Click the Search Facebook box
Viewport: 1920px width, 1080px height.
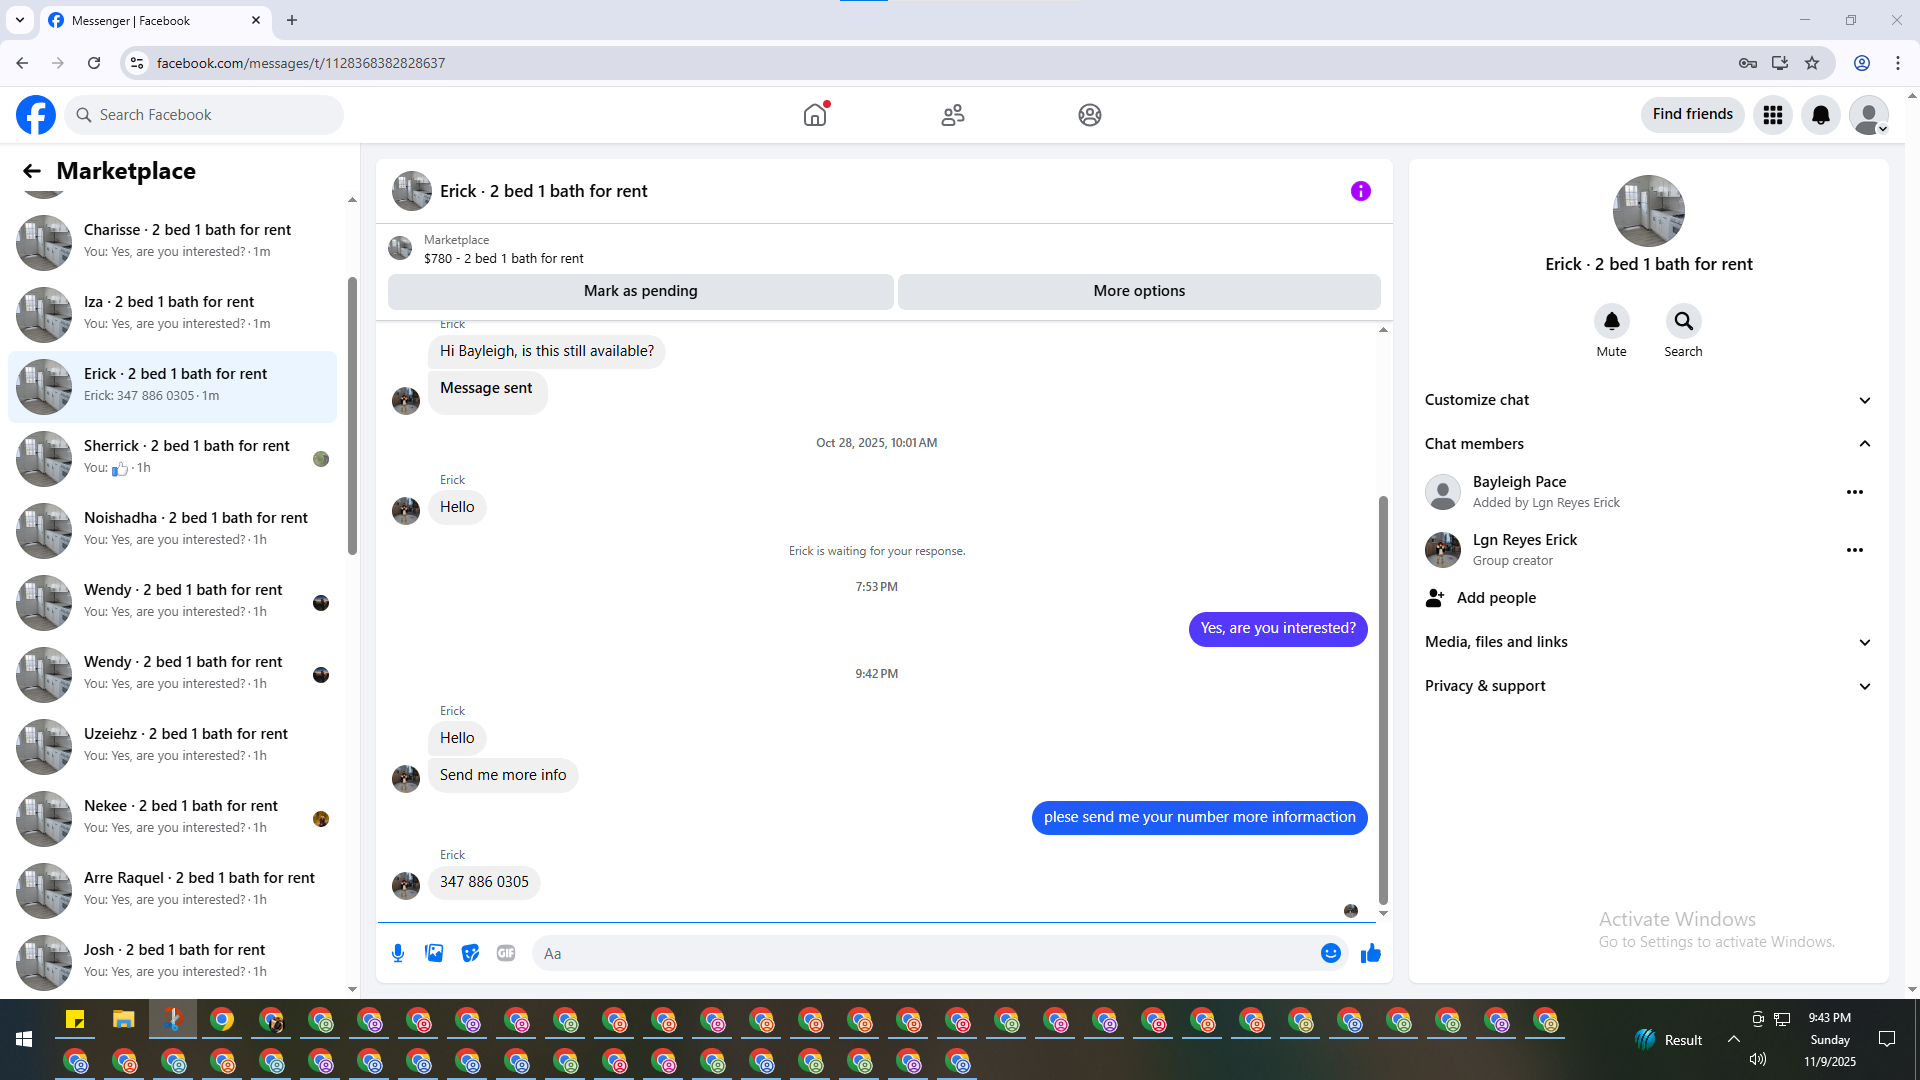click(204, 115)
